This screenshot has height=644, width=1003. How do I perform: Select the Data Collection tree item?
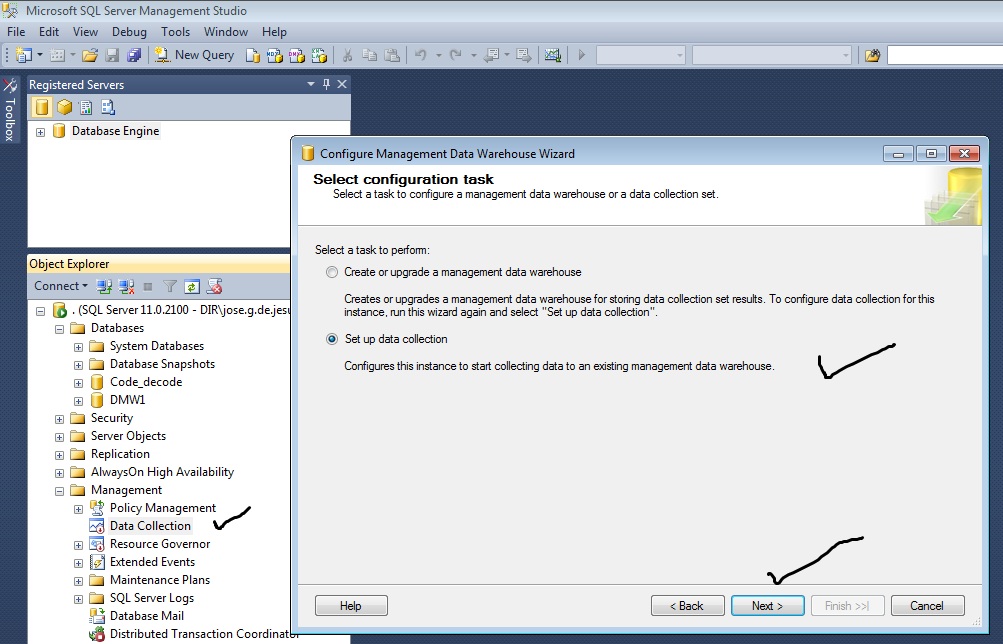[x=150, y=526]
